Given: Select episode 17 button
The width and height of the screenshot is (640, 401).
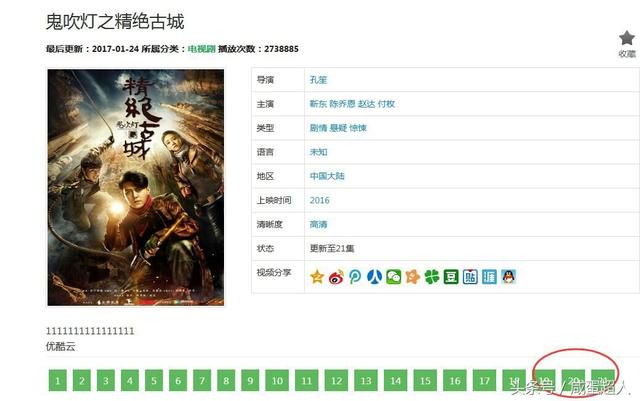Looking at the screenshot, I should pyautogui.click(x=484, y=381).
